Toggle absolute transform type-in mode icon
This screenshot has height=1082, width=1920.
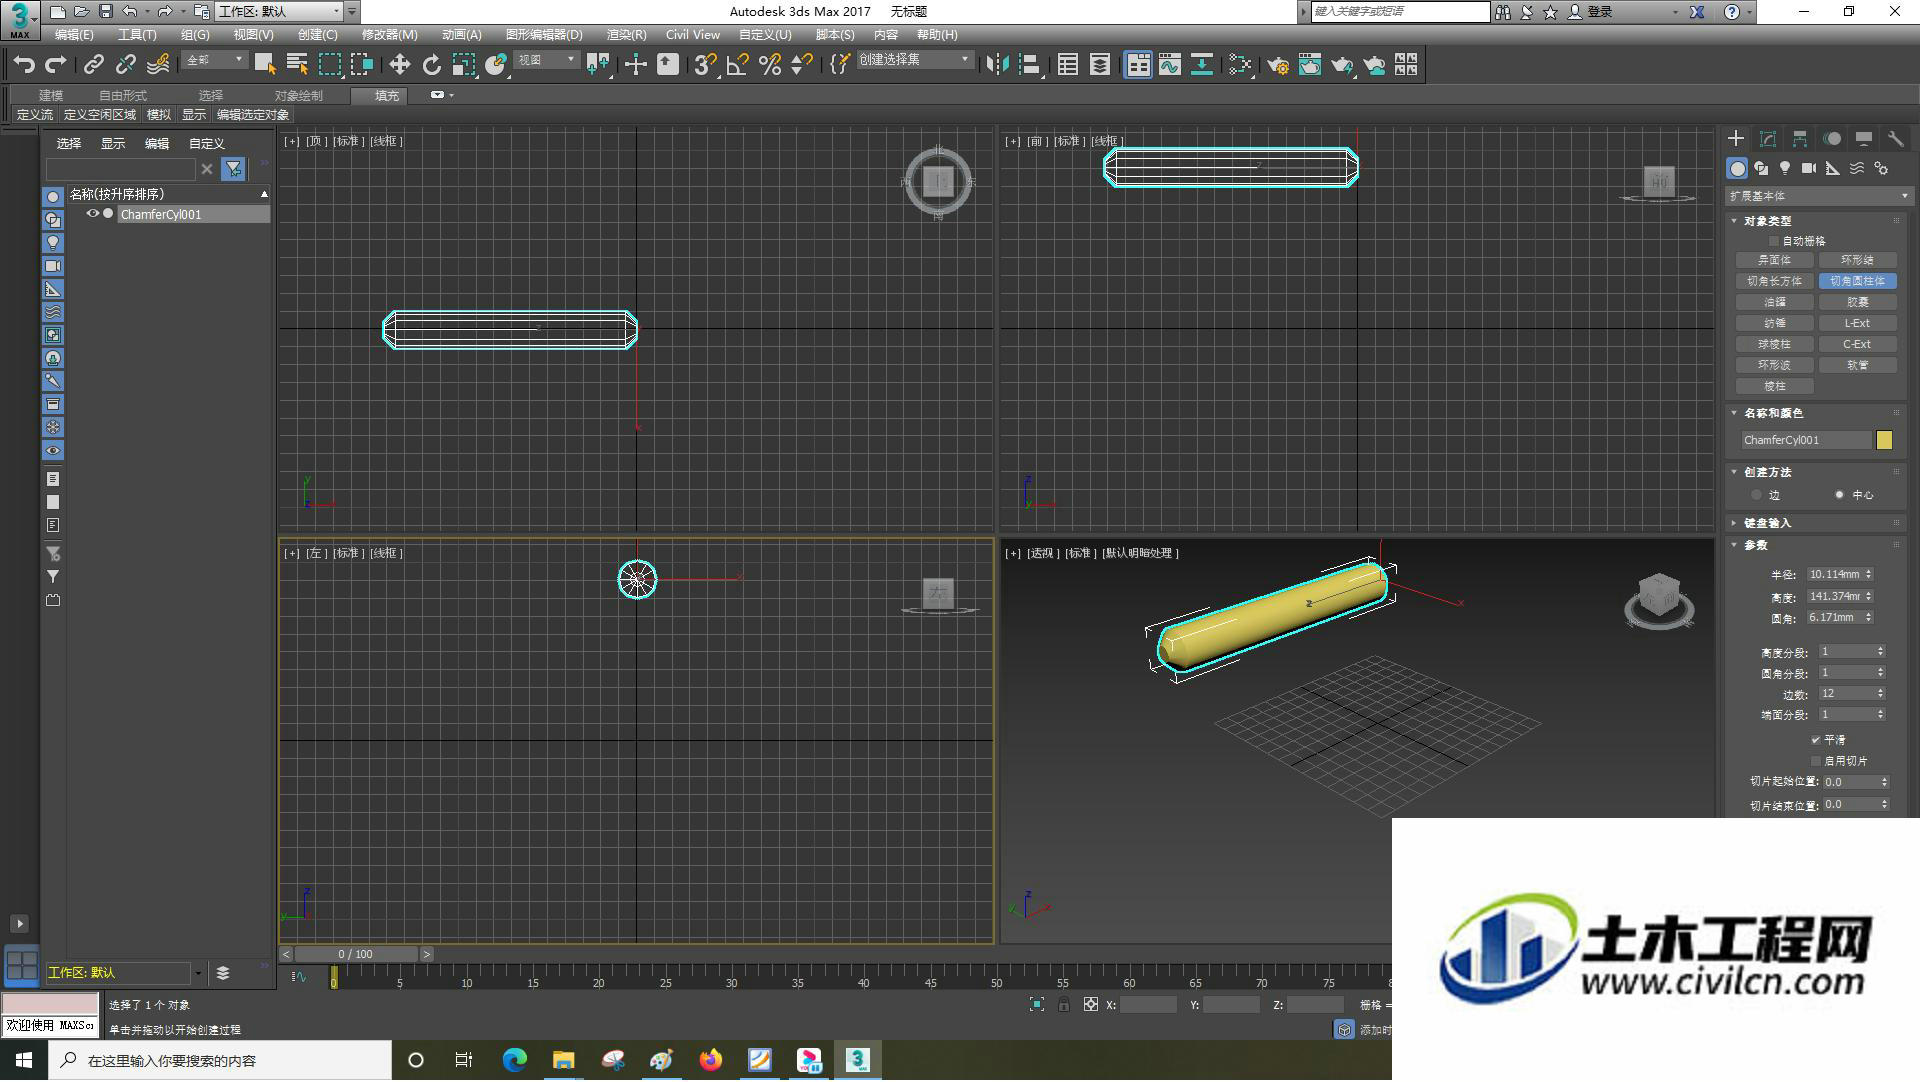pyautogui.click(x=1091, y=1005)
